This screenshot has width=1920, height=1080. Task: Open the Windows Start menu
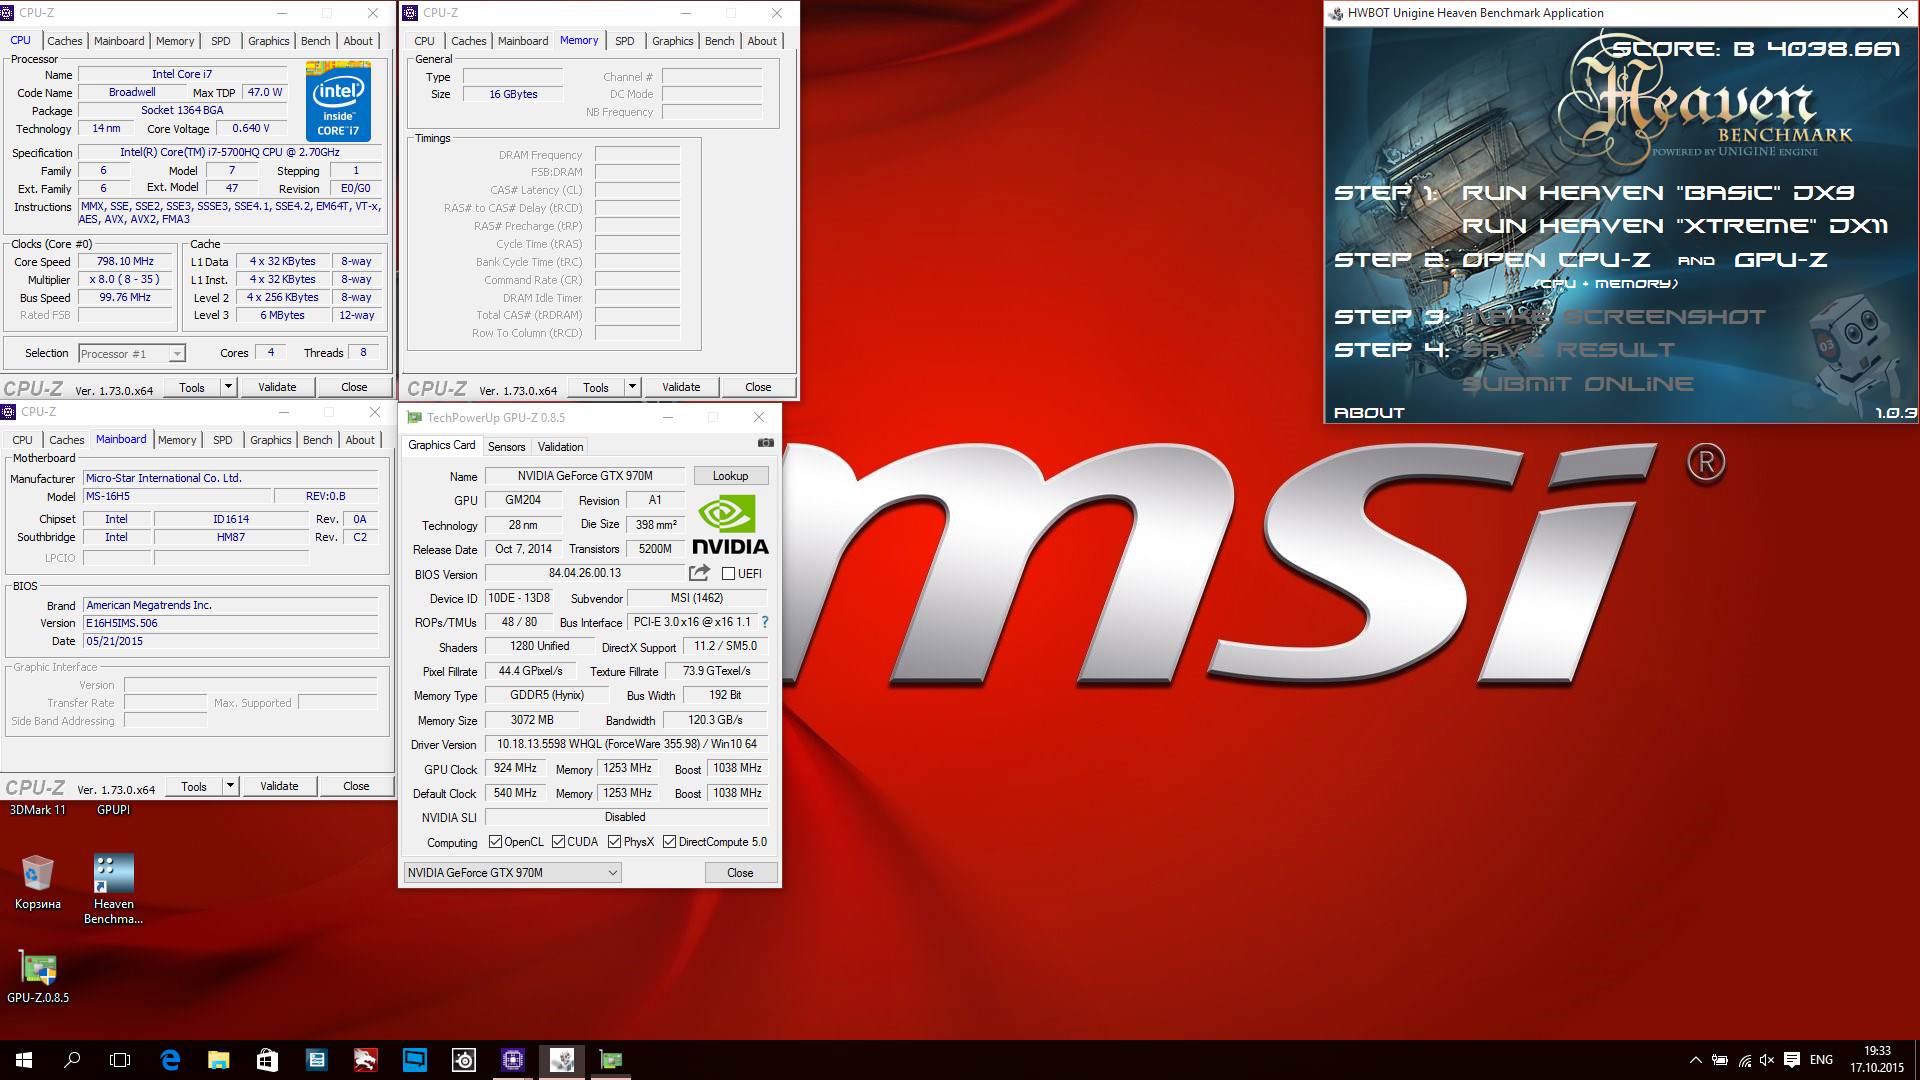tap(24, 1060)
